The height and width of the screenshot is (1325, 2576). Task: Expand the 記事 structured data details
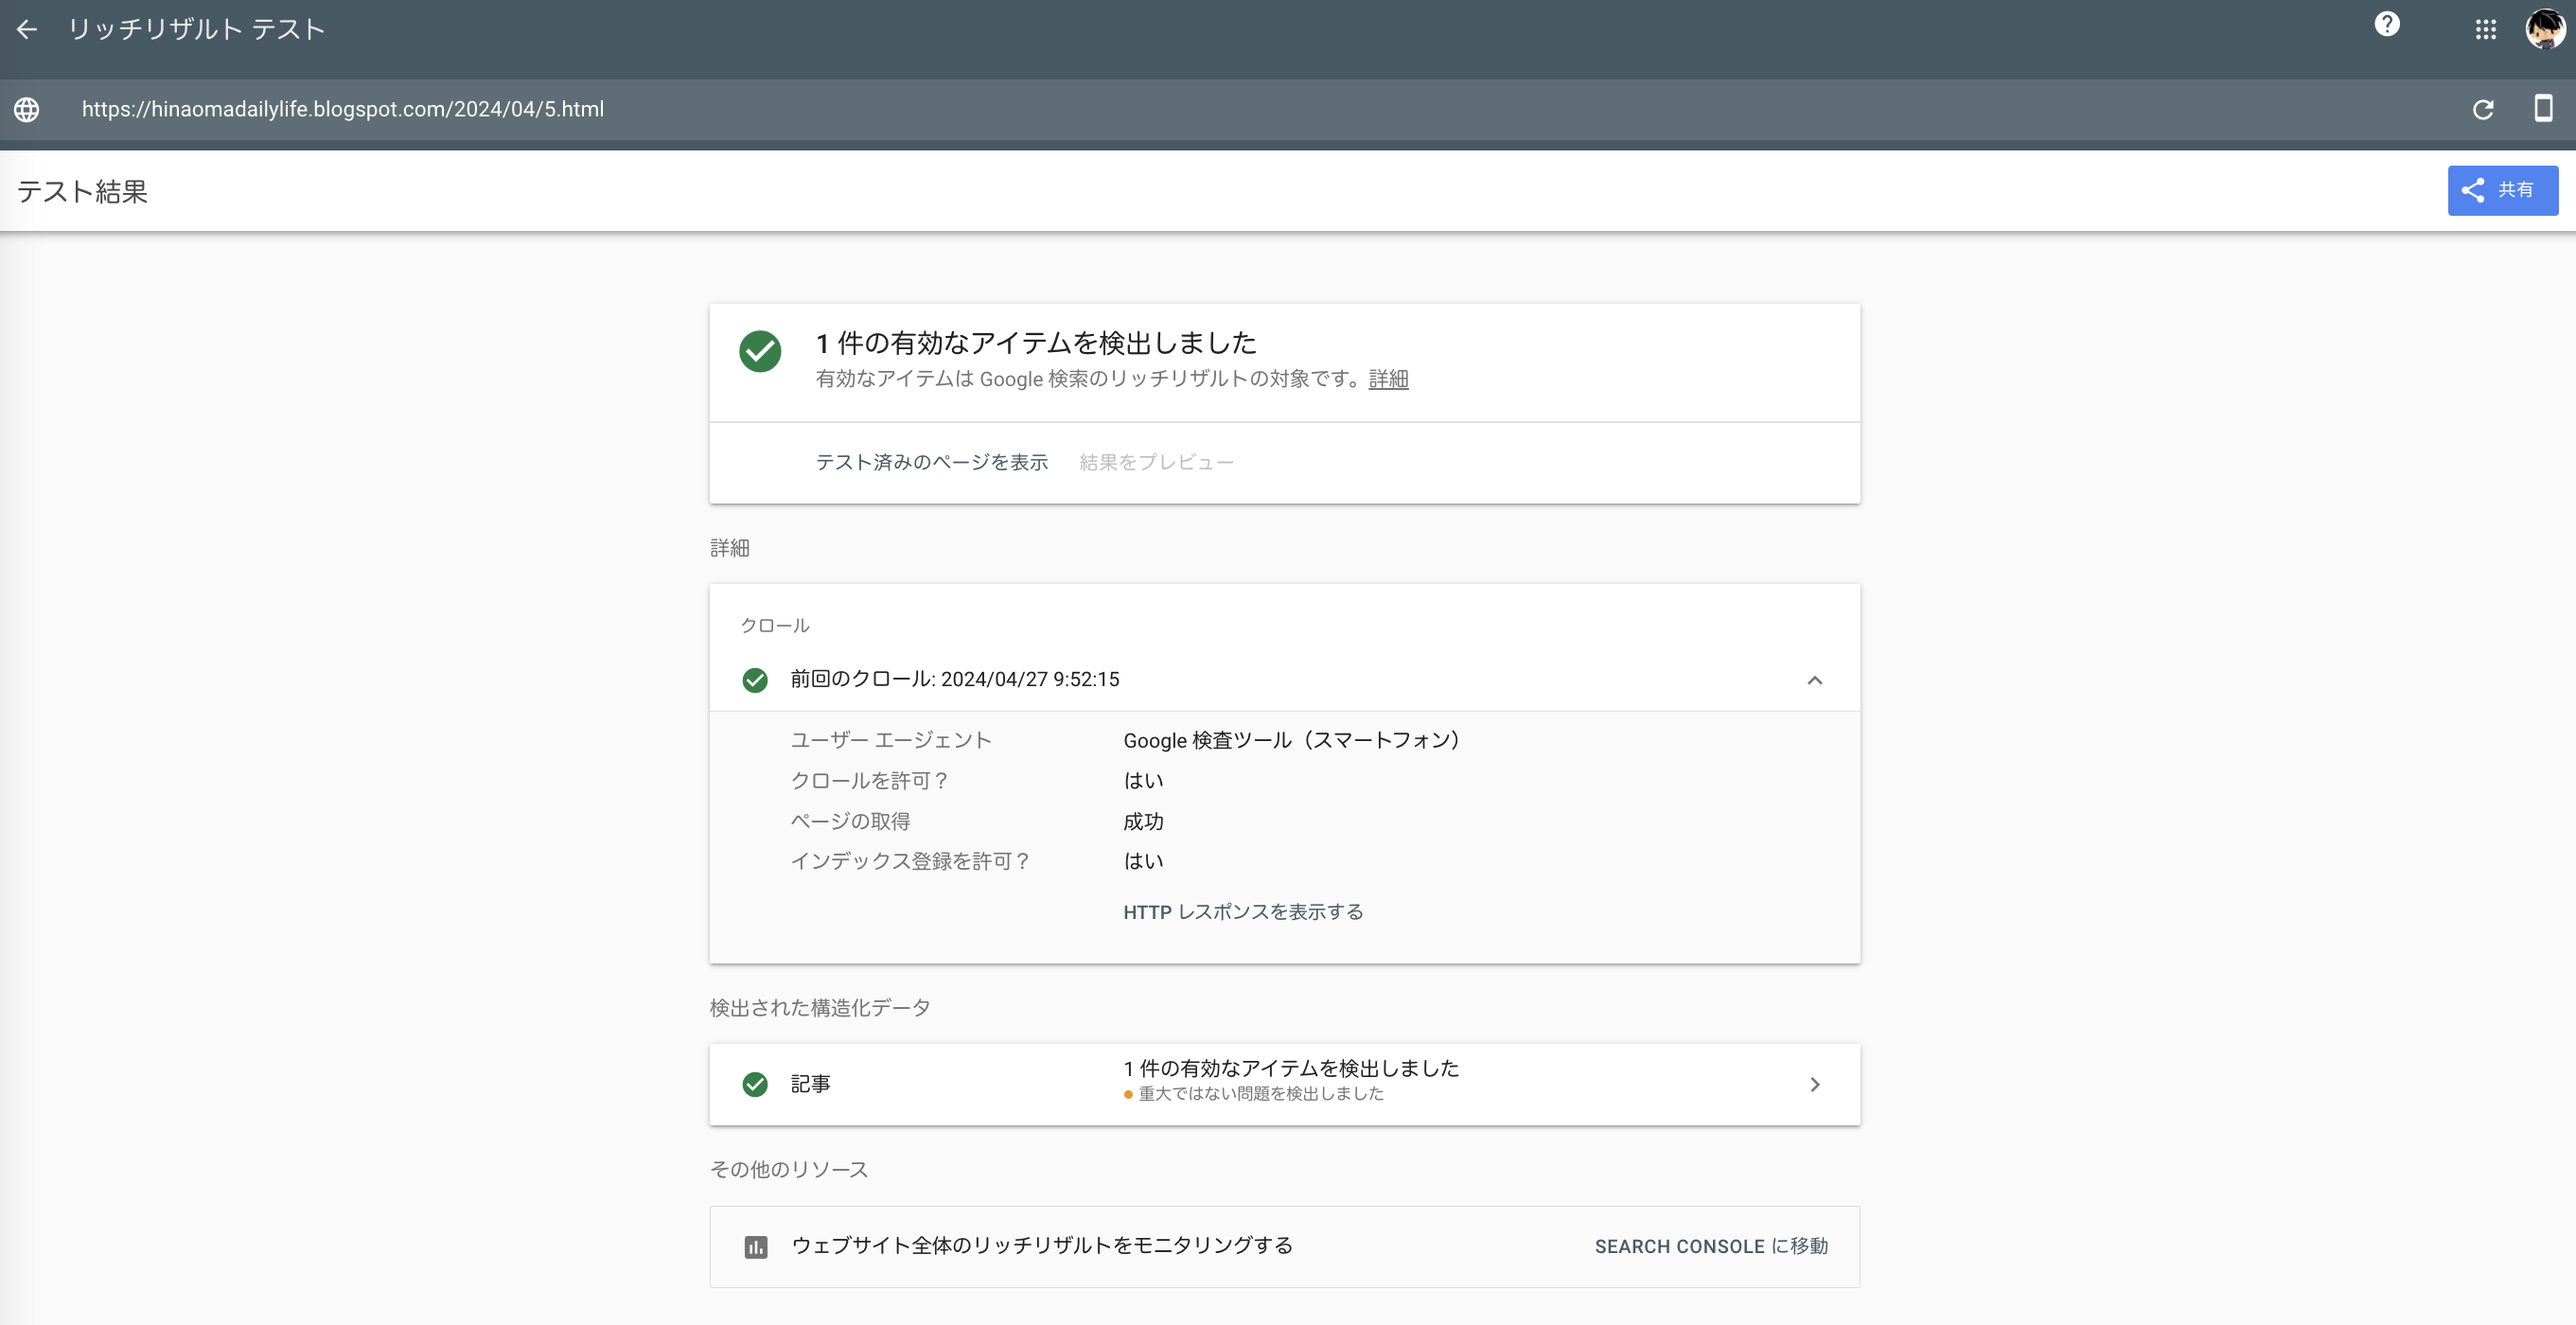pos(1816,1084)
